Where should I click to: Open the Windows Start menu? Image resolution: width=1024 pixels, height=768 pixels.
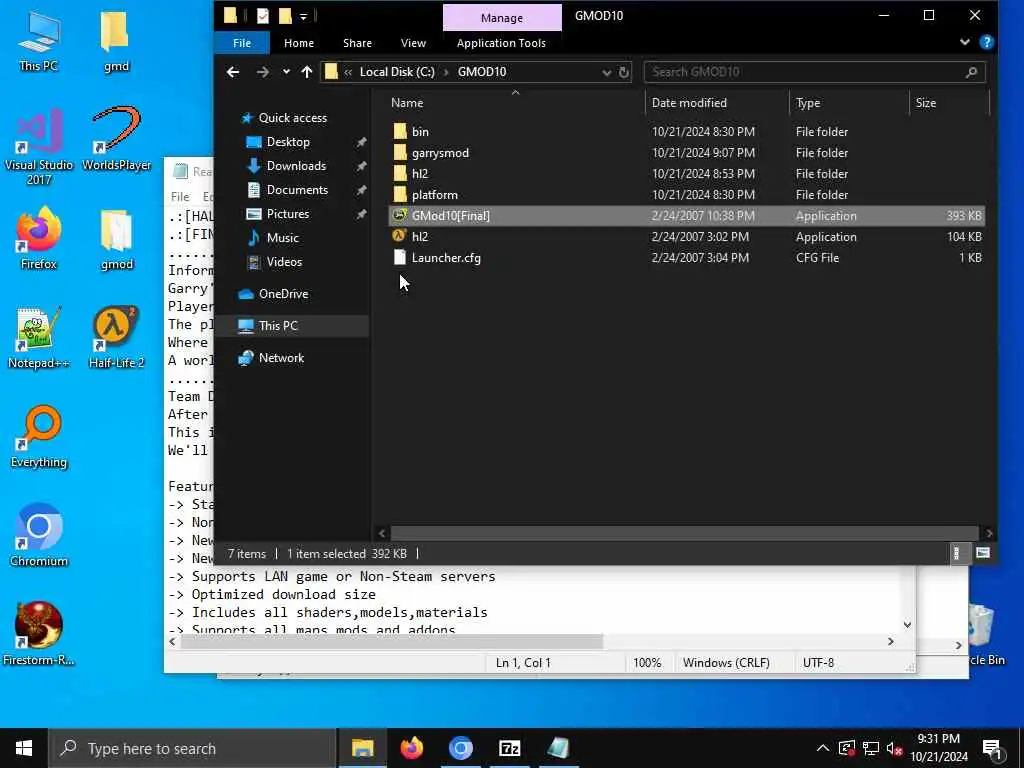click(x=24, y=748)
